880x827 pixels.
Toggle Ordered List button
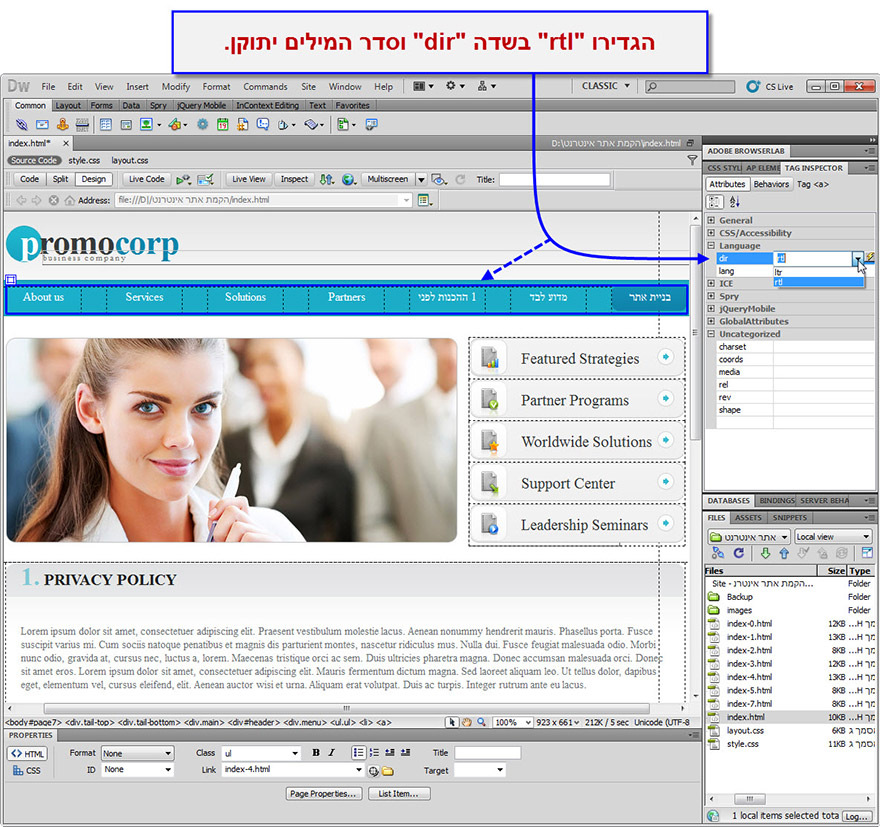pyautogui.click(x=374, y=753)
